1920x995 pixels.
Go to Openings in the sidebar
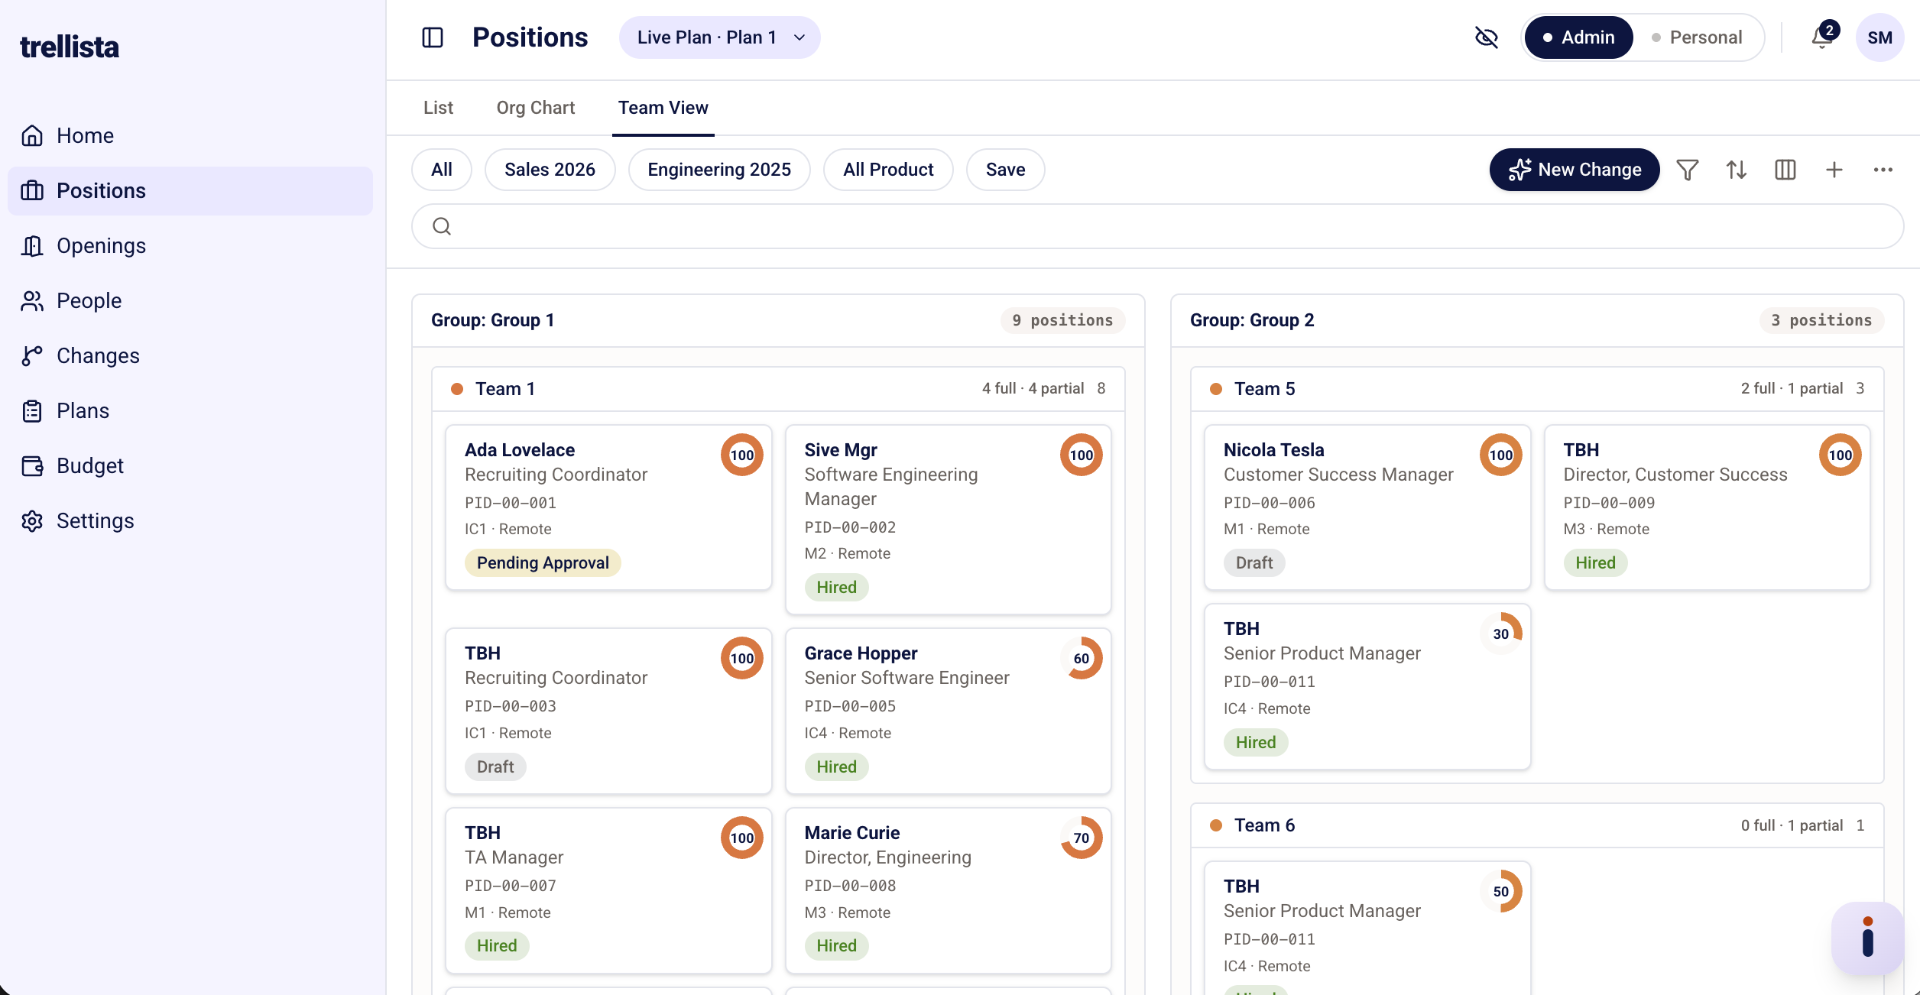point(190,246)
